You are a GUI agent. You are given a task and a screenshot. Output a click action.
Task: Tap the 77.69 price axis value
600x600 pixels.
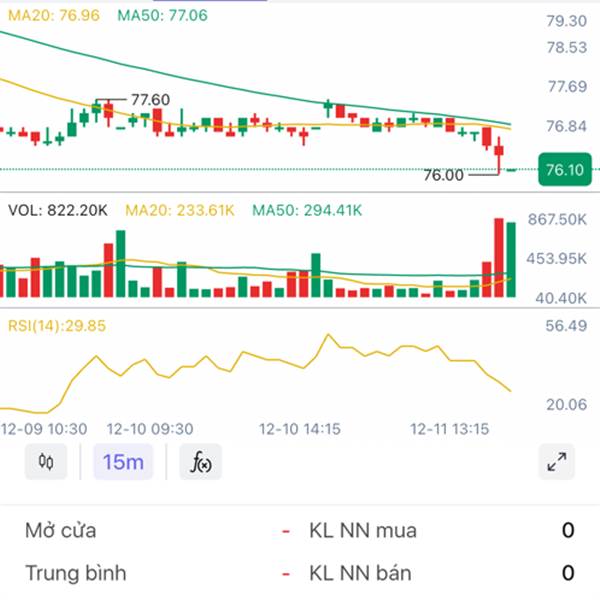pyautogui.click(x=567, y=86)
